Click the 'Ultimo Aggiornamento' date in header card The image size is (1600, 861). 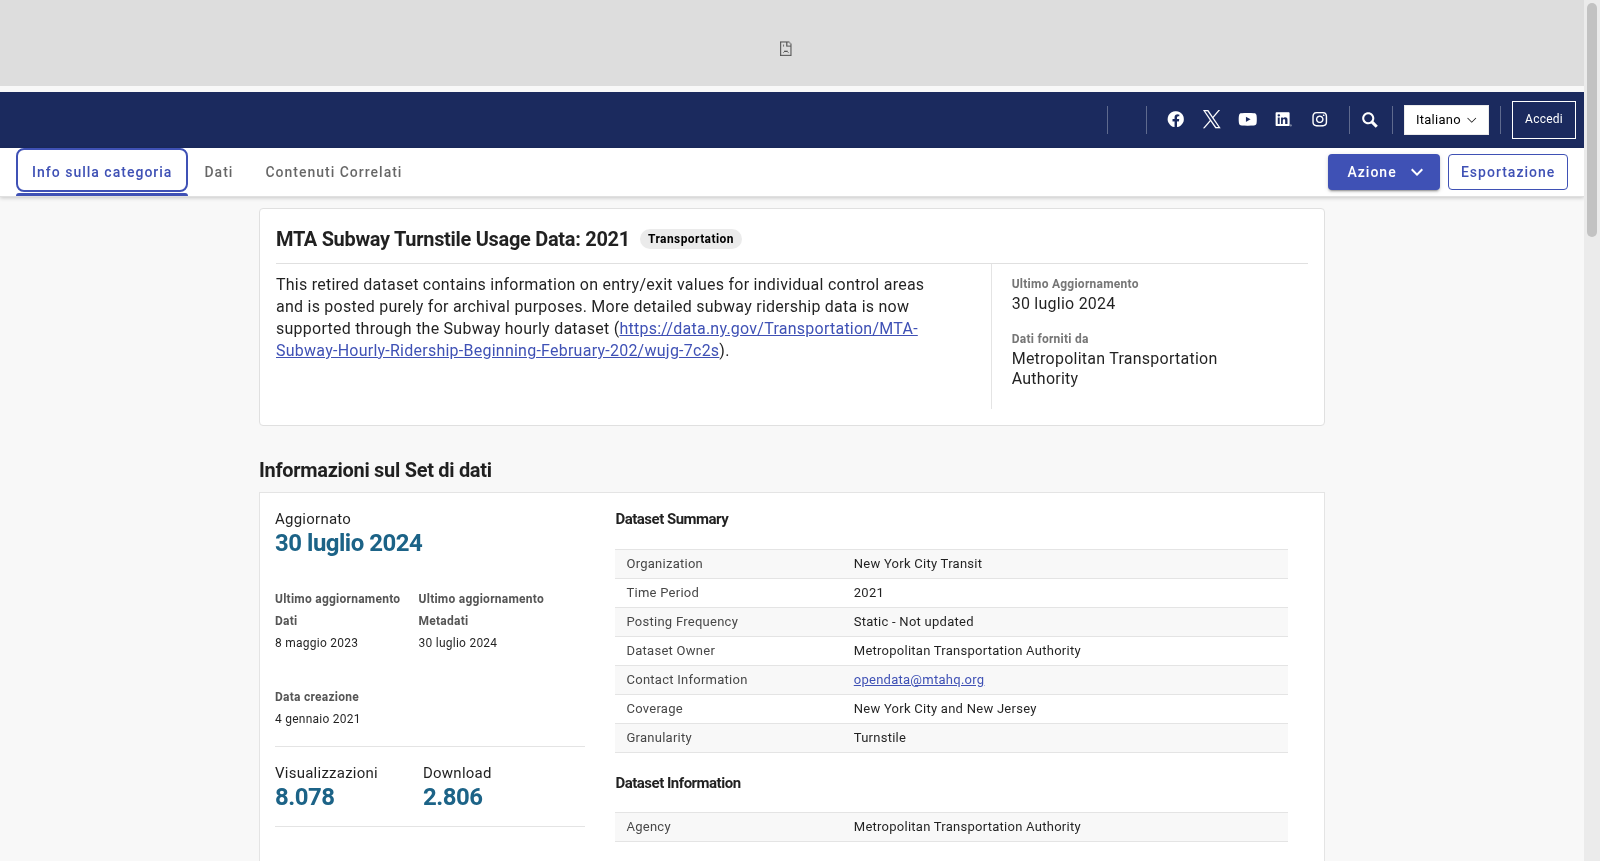[1063, 304]
